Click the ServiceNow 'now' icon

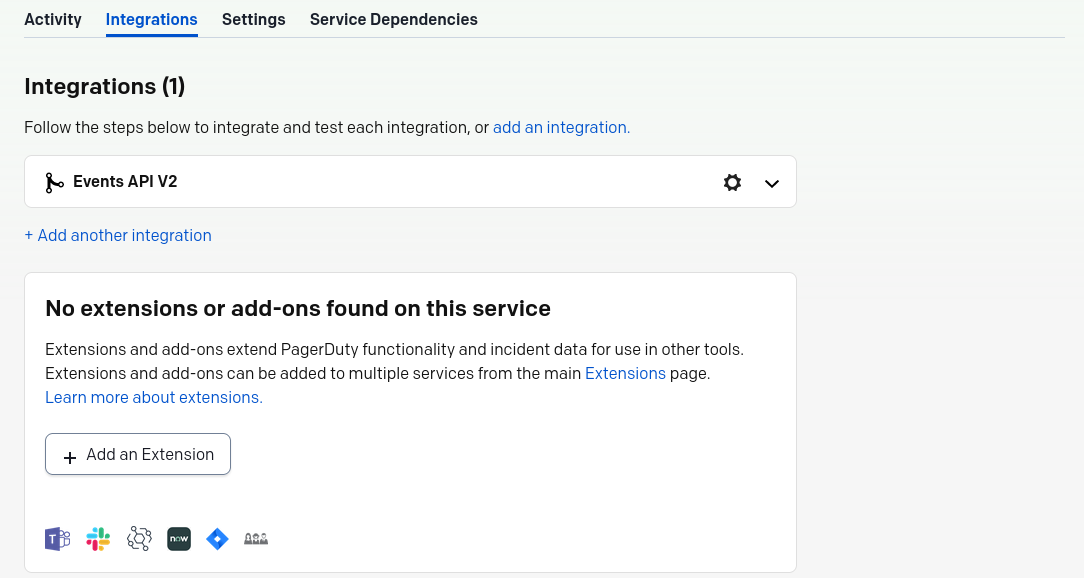[x=179, y=539]
